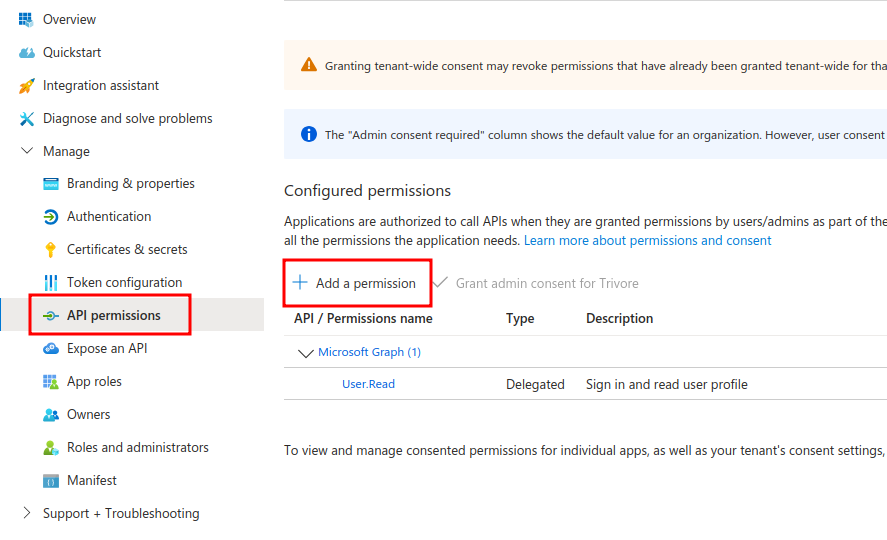Viewport: 887px width, 540px height.
Task: Click the Expose an API cloud icon
Action: coord(50,349)
